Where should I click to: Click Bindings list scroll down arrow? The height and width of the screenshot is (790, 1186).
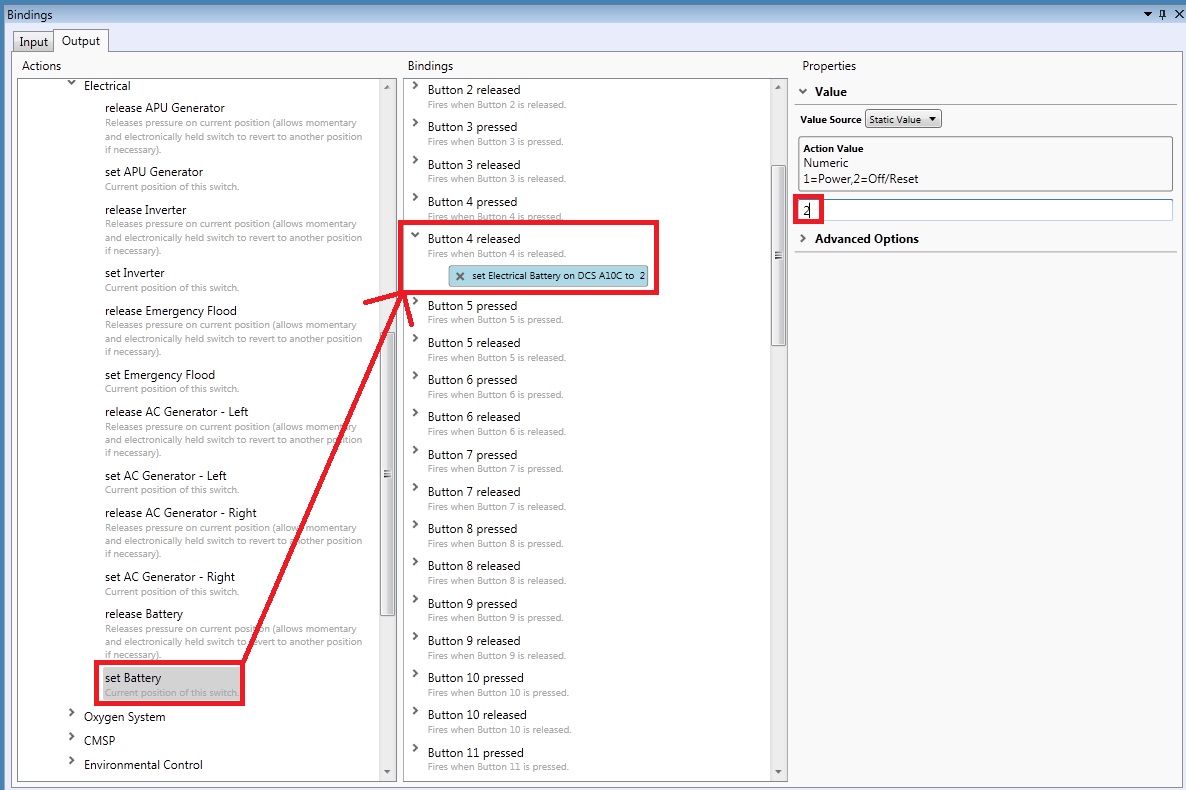click(778, 772)
